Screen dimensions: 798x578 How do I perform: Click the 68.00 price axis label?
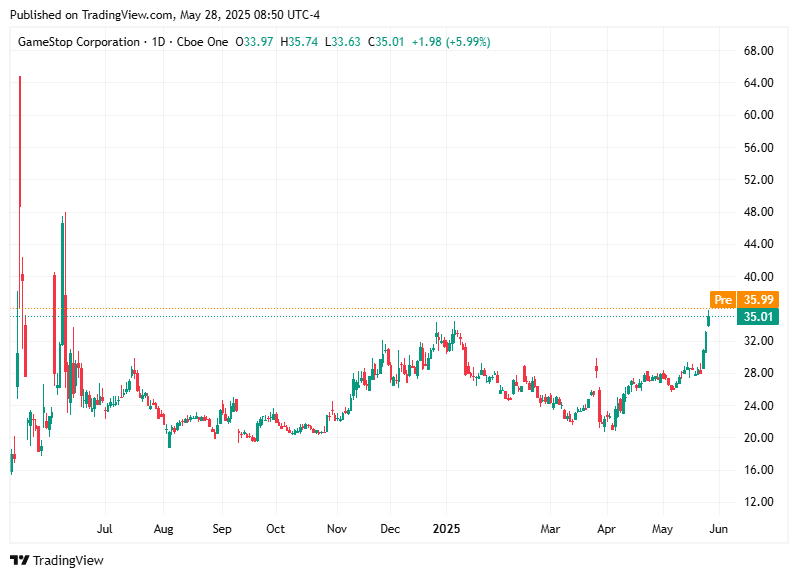tap(758, 51)
